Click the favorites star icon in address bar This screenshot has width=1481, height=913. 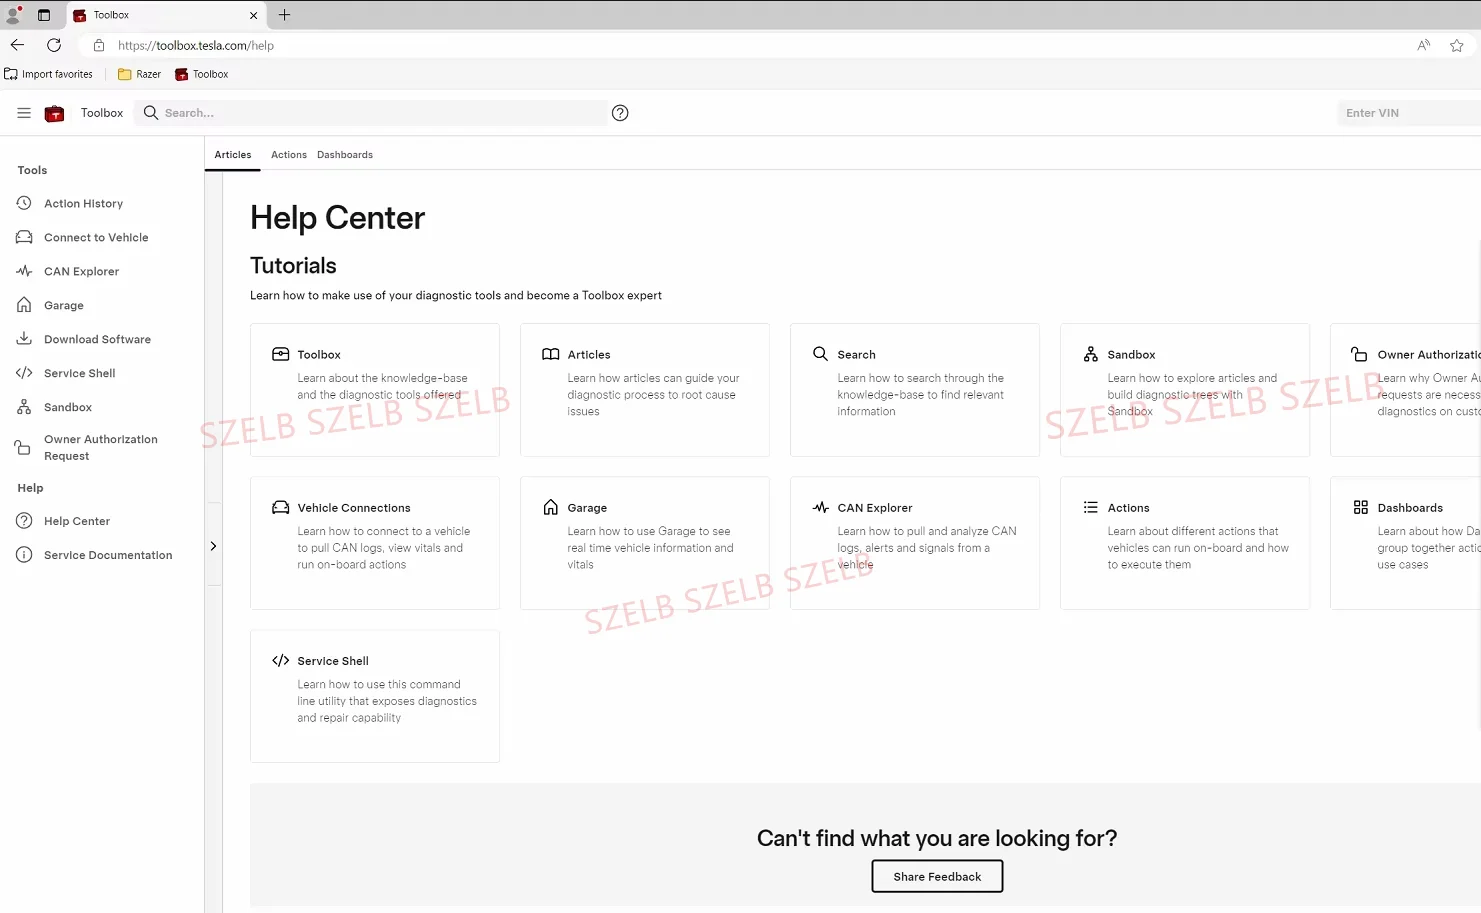pyautogui.click(x=1456, y=45)
